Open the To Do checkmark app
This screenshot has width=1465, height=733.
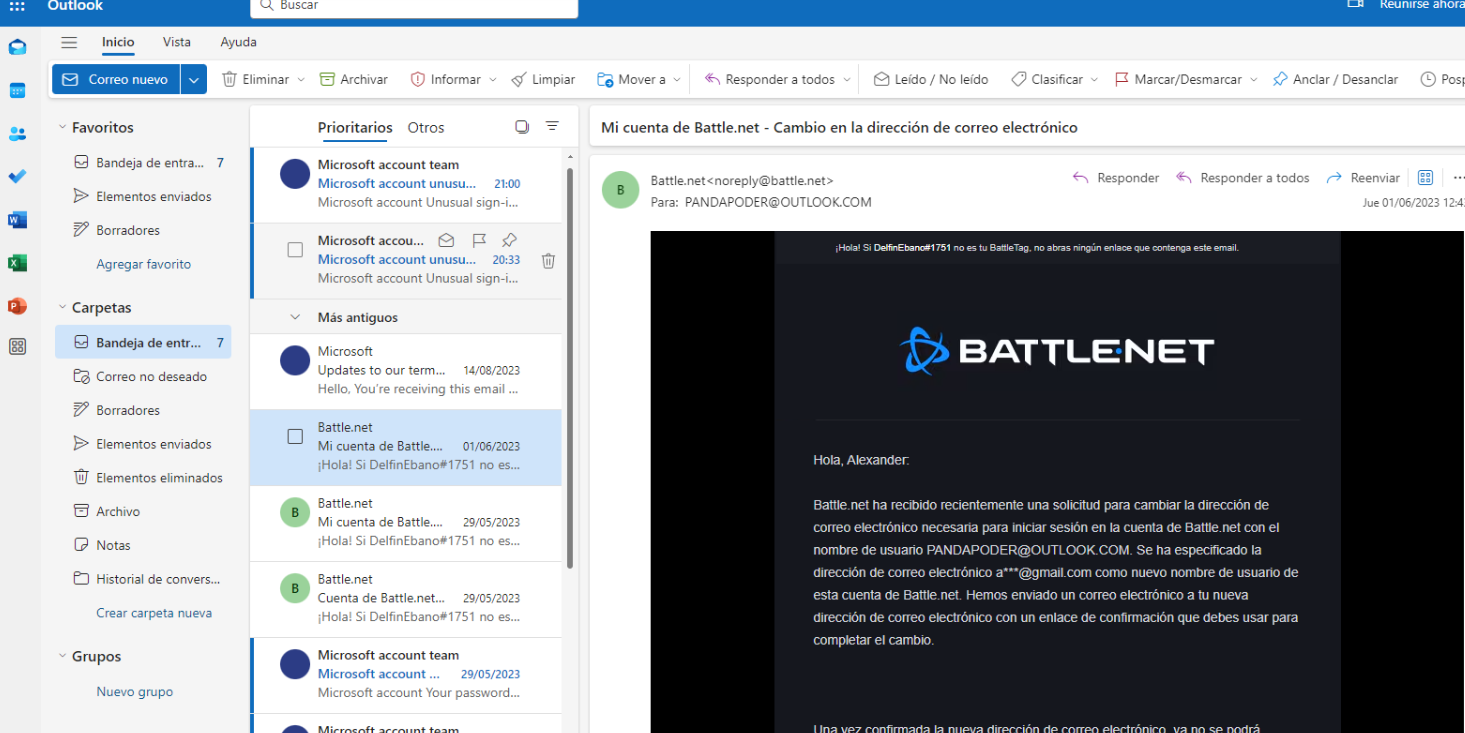coord(17,176)
